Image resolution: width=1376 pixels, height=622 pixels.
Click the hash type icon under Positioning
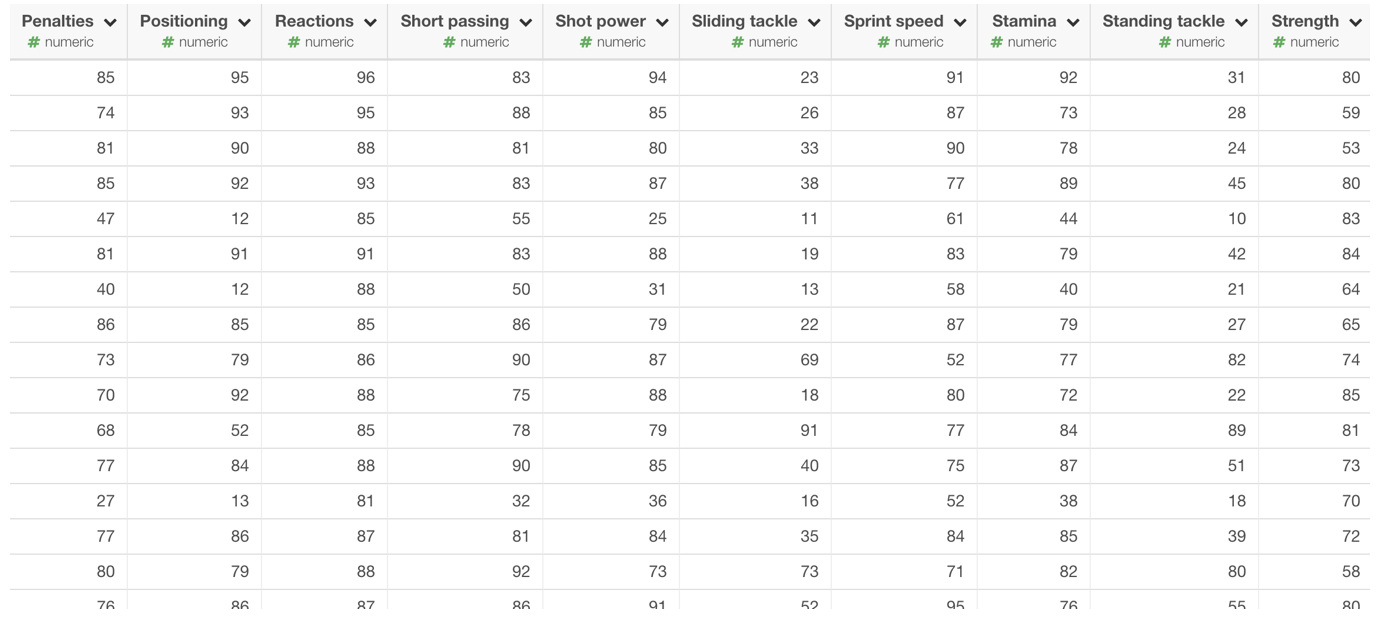pyautogui.click(x=168, y=42)
